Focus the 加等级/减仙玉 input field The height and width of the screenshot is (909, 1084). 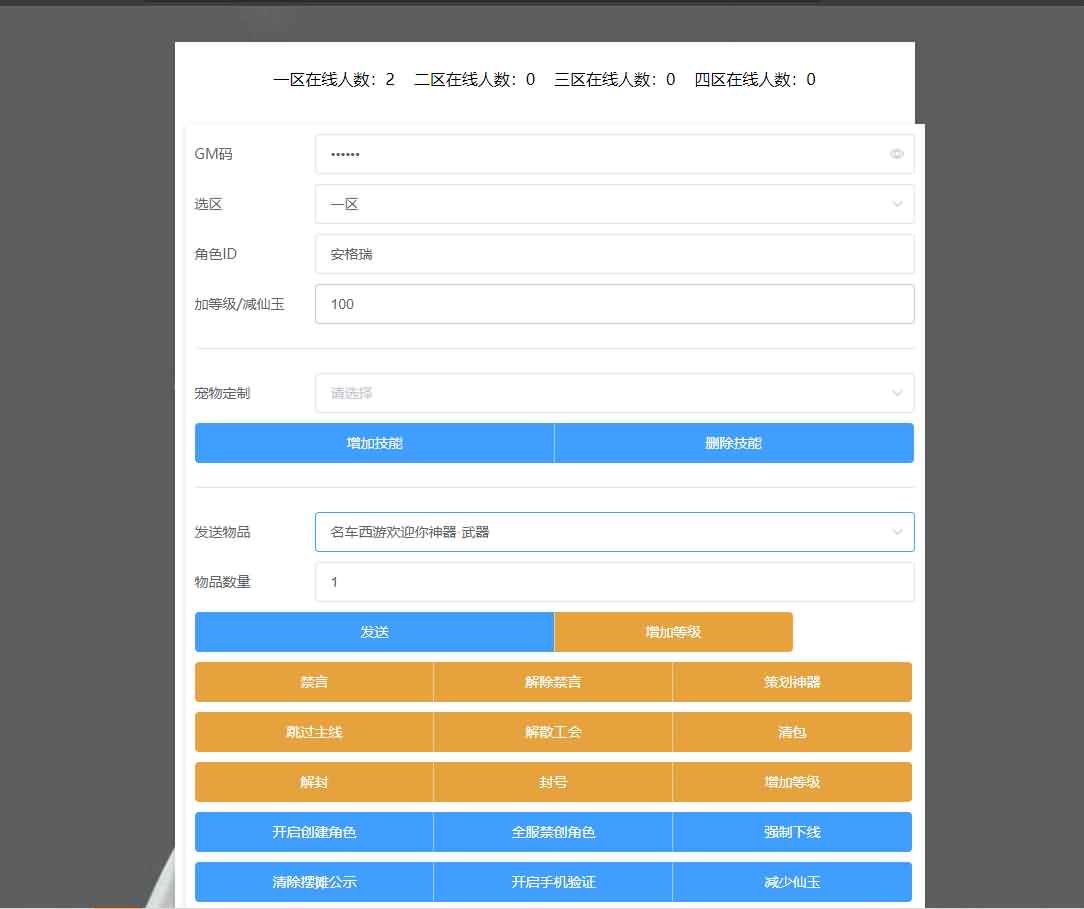tap(614, 304)
